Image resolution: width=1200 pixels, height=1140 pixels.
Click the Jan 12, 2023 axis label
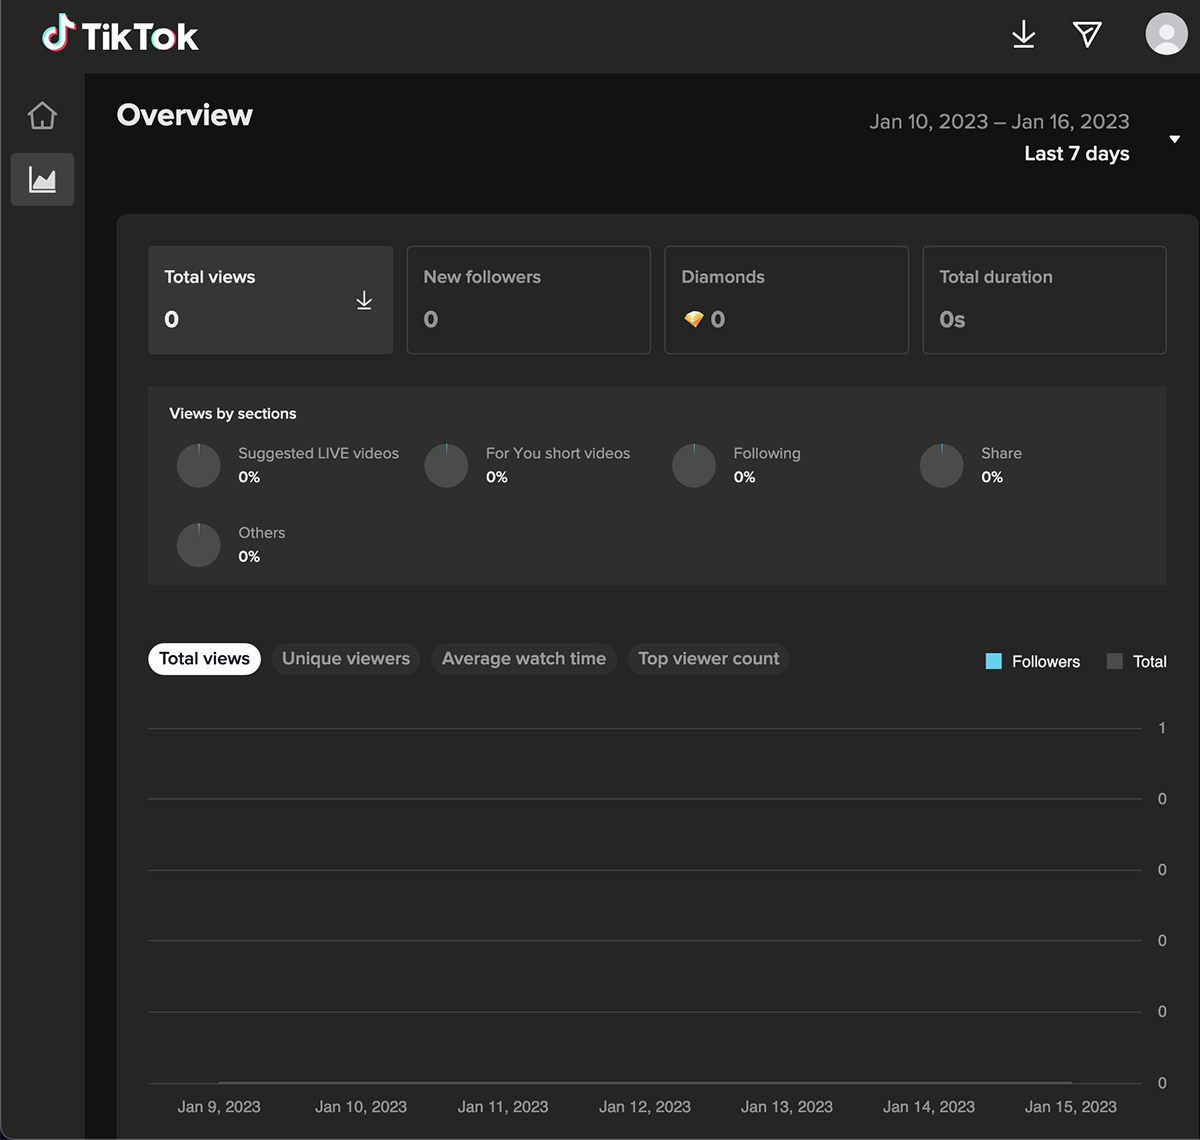645,1107
